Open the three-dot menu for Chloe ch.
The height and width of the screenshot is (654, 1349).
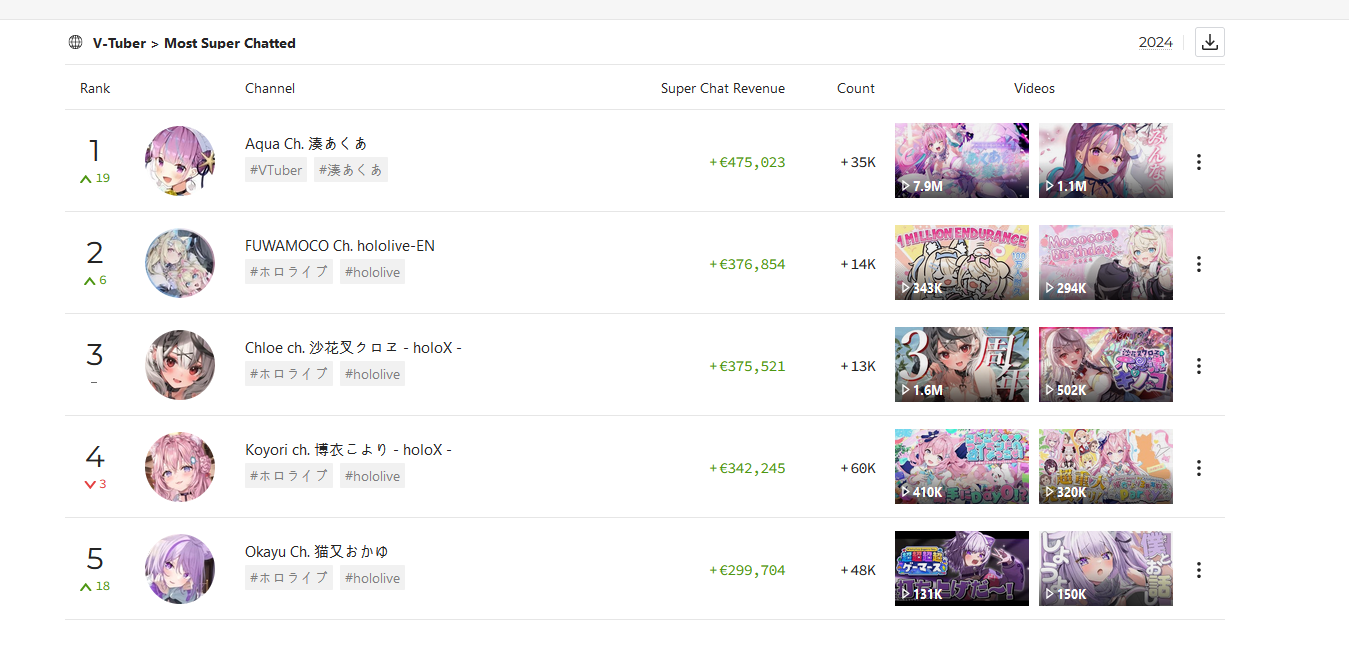1198,366
